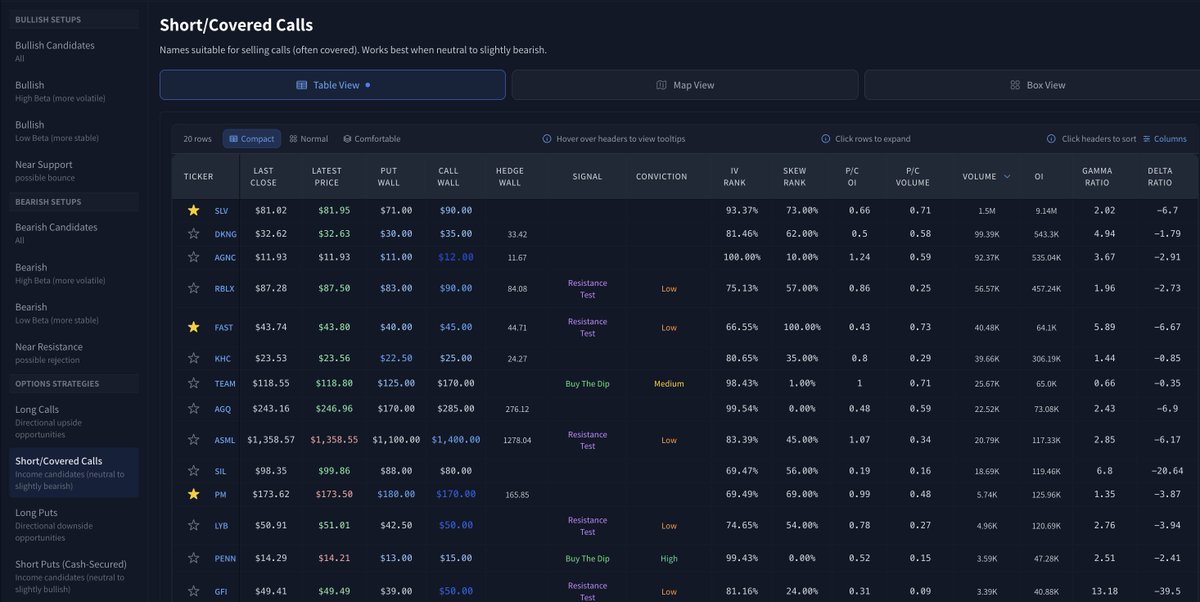Image resolution: width=1200 pixels, height=602 pixels.
Task: Sort by Gamma Ratio column header
Action: click(x=1097, y=176)
